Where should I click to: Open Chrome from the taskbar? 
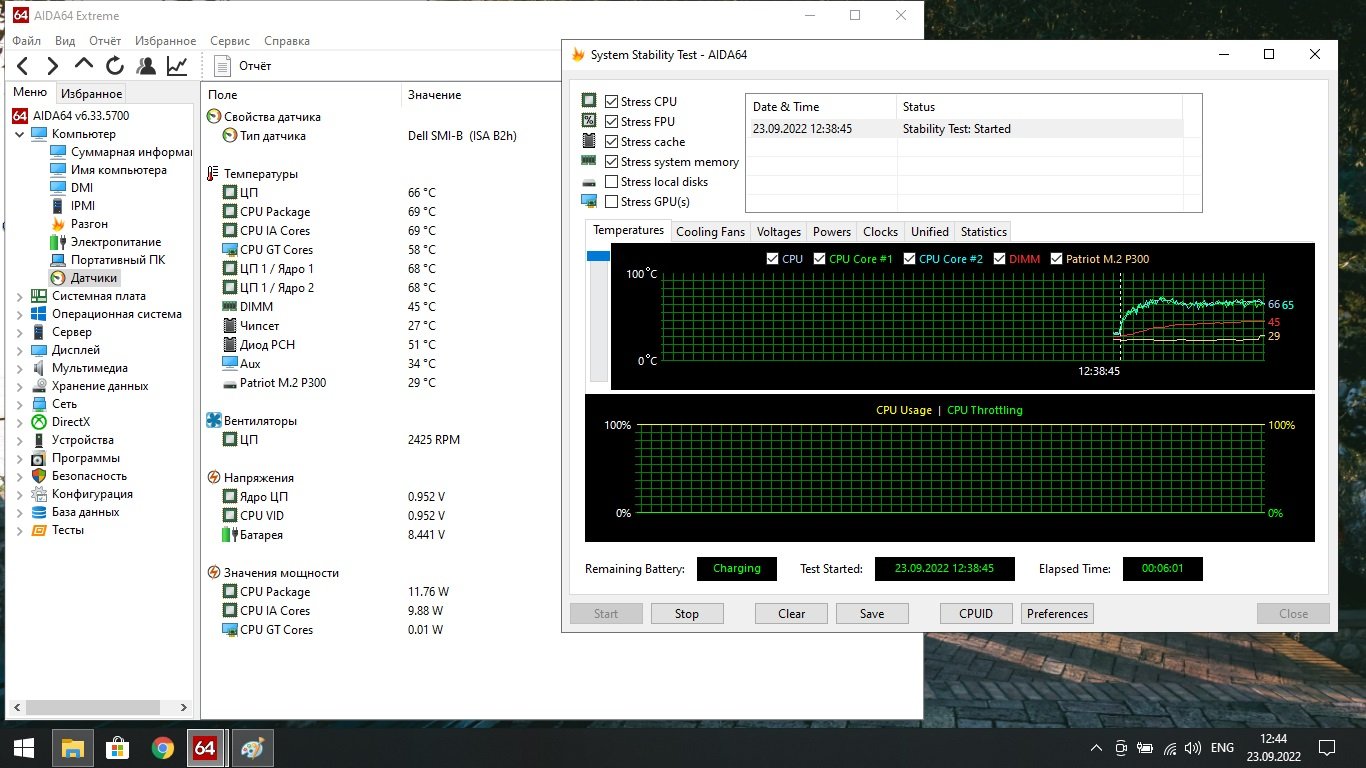click(162, 747)
